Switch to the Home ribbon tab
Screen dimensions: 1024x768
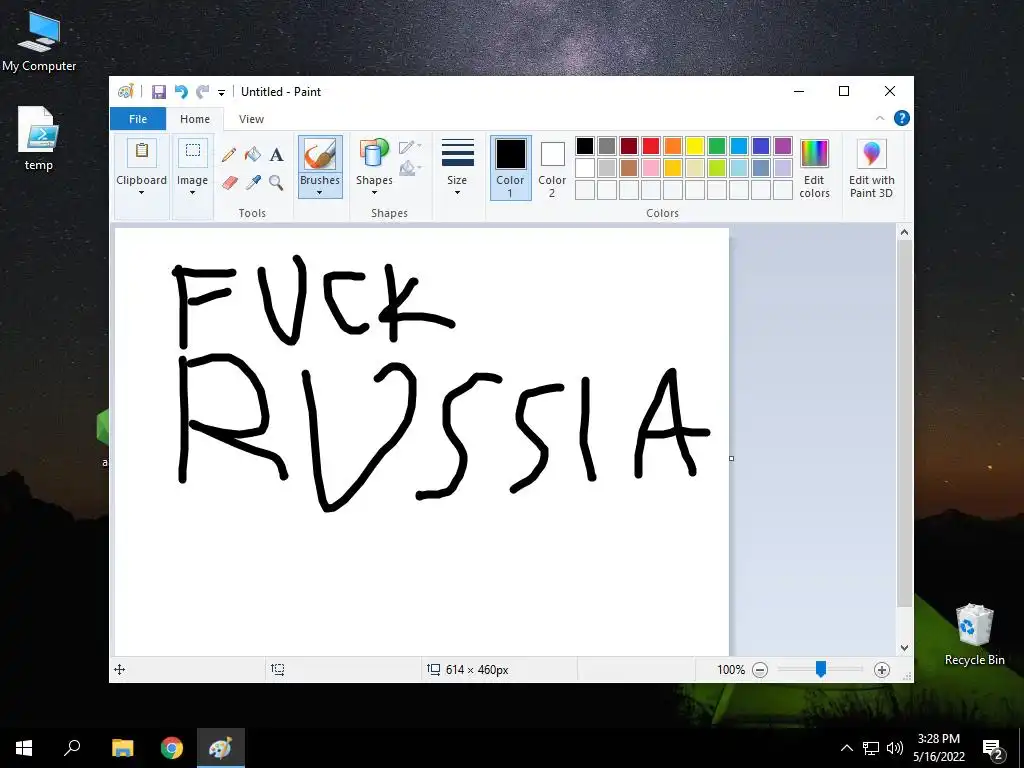pos(195,119)
